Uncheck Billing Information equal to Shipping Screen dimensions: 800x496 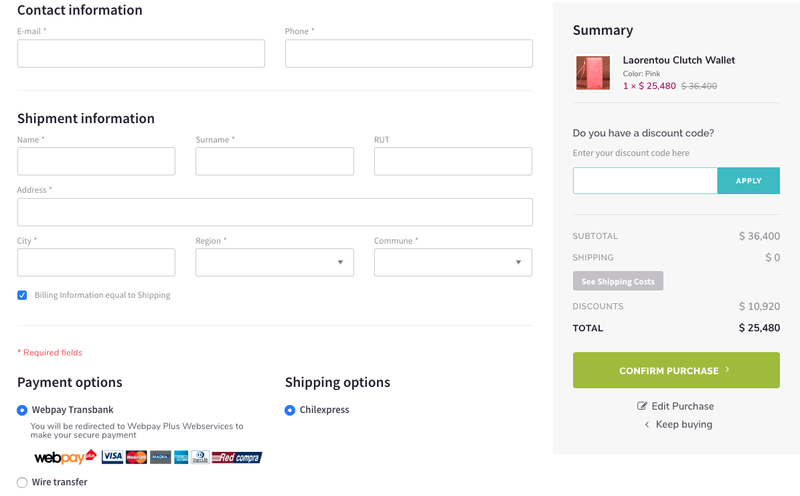(x=22, y=295)
